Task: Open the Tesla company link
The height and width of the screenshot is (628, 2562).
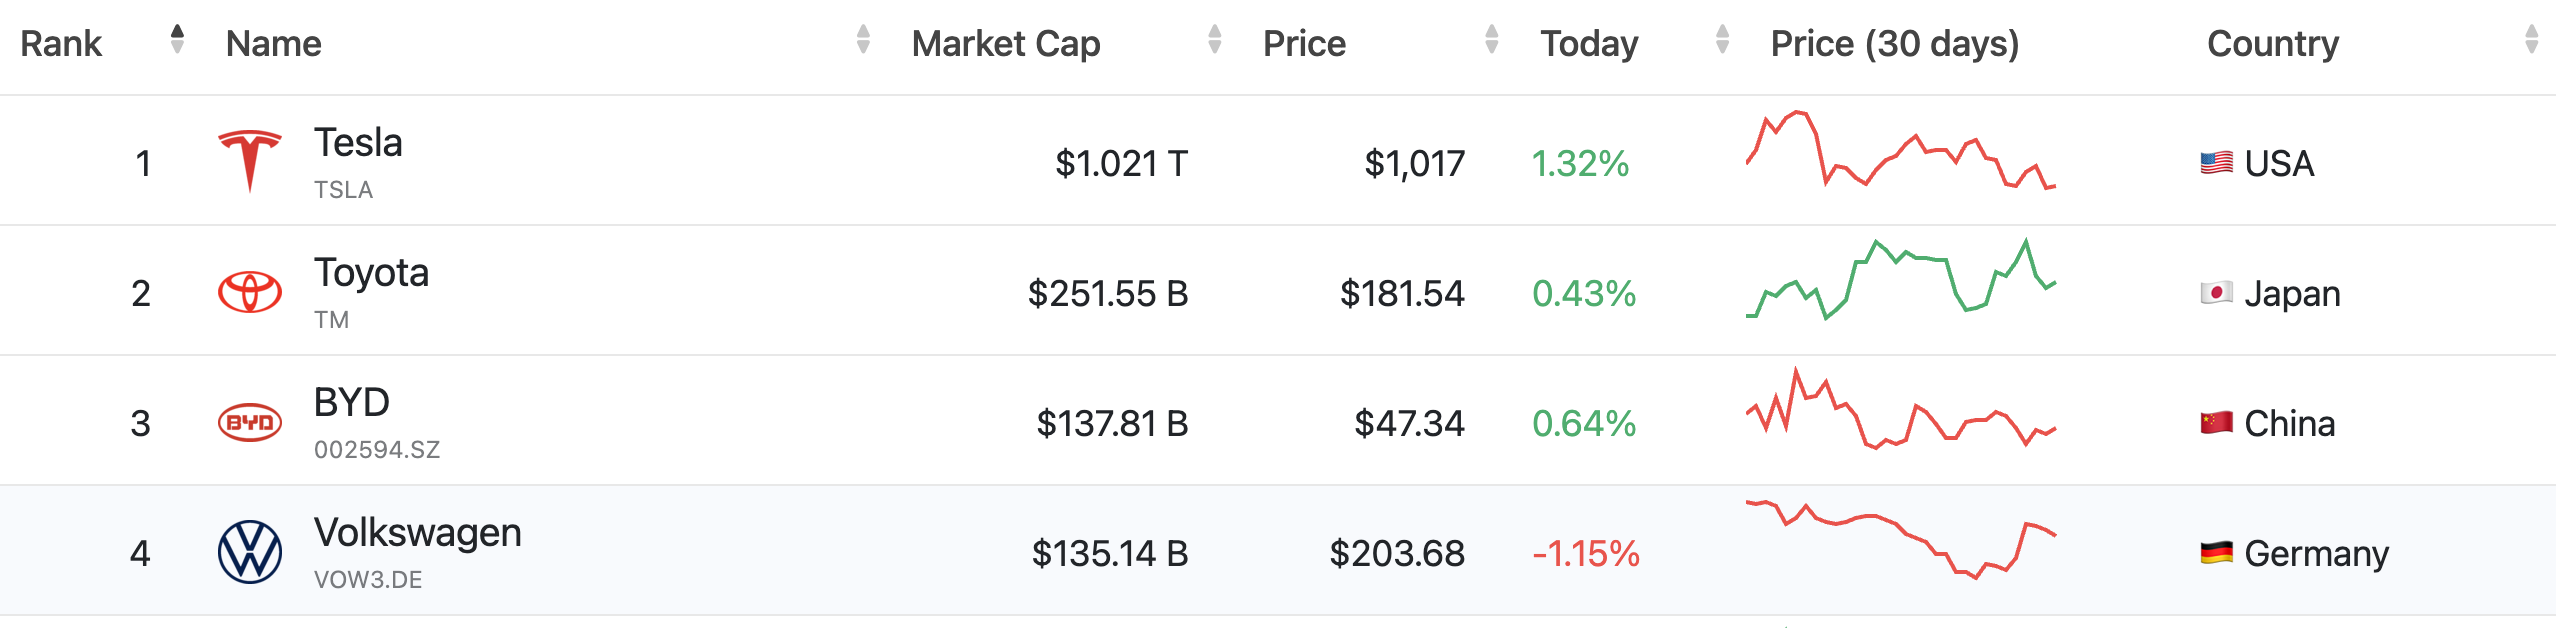Action: 358,143
